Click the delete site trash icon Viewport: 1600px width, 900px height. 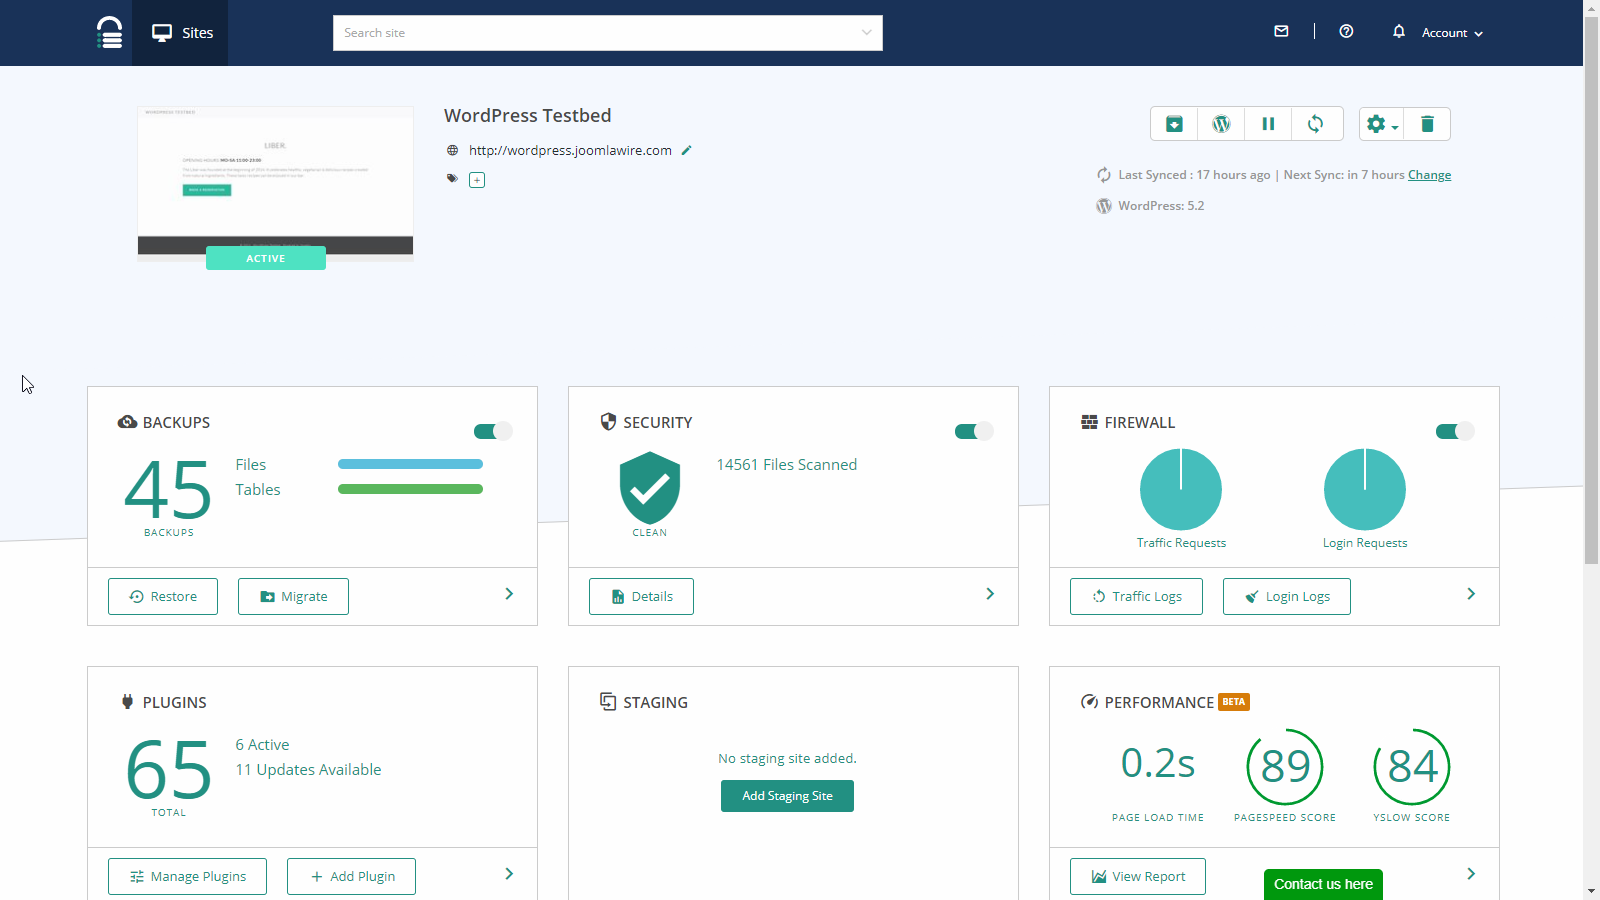pyautogui.click(x=1427, y=124)
